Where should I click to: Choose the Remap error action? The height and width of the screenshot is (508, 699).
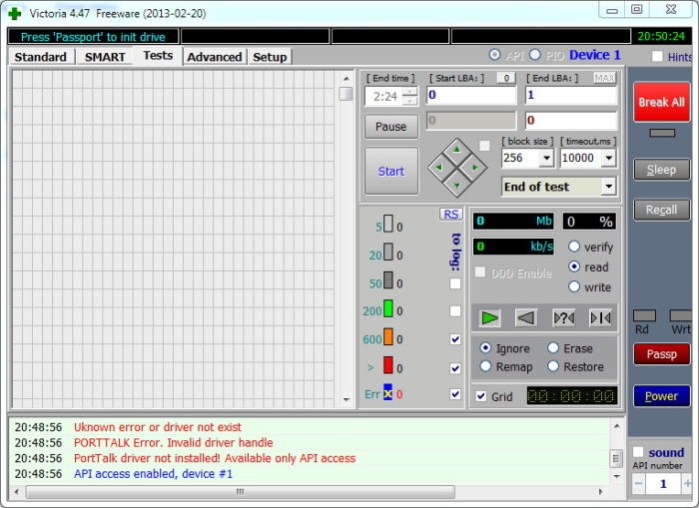485,366
